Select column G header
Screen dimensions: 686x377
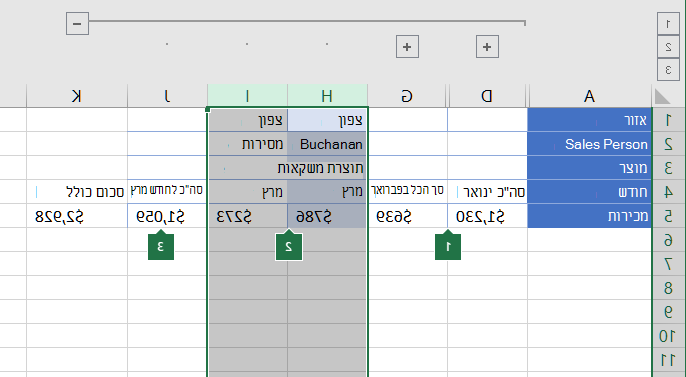407,96
